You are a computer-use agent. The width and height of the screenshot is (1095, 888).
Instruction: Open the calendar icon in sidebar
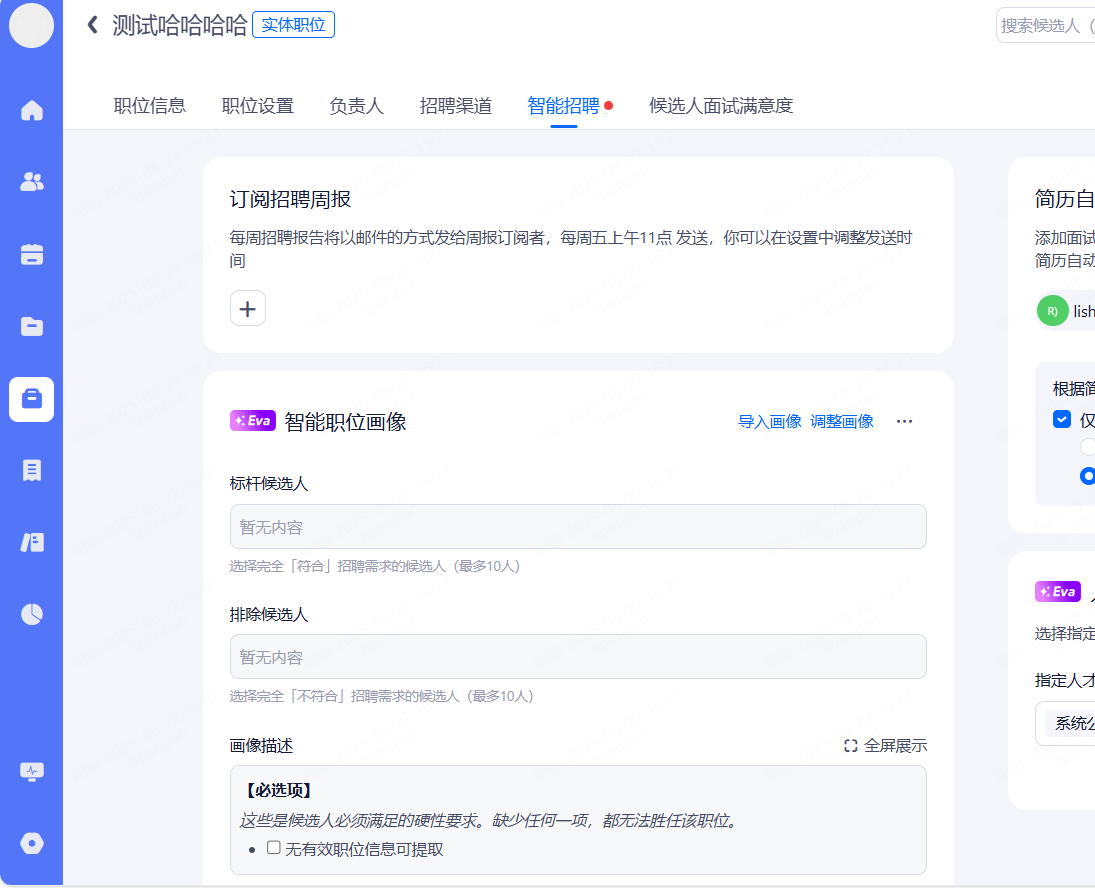[32, 254]
